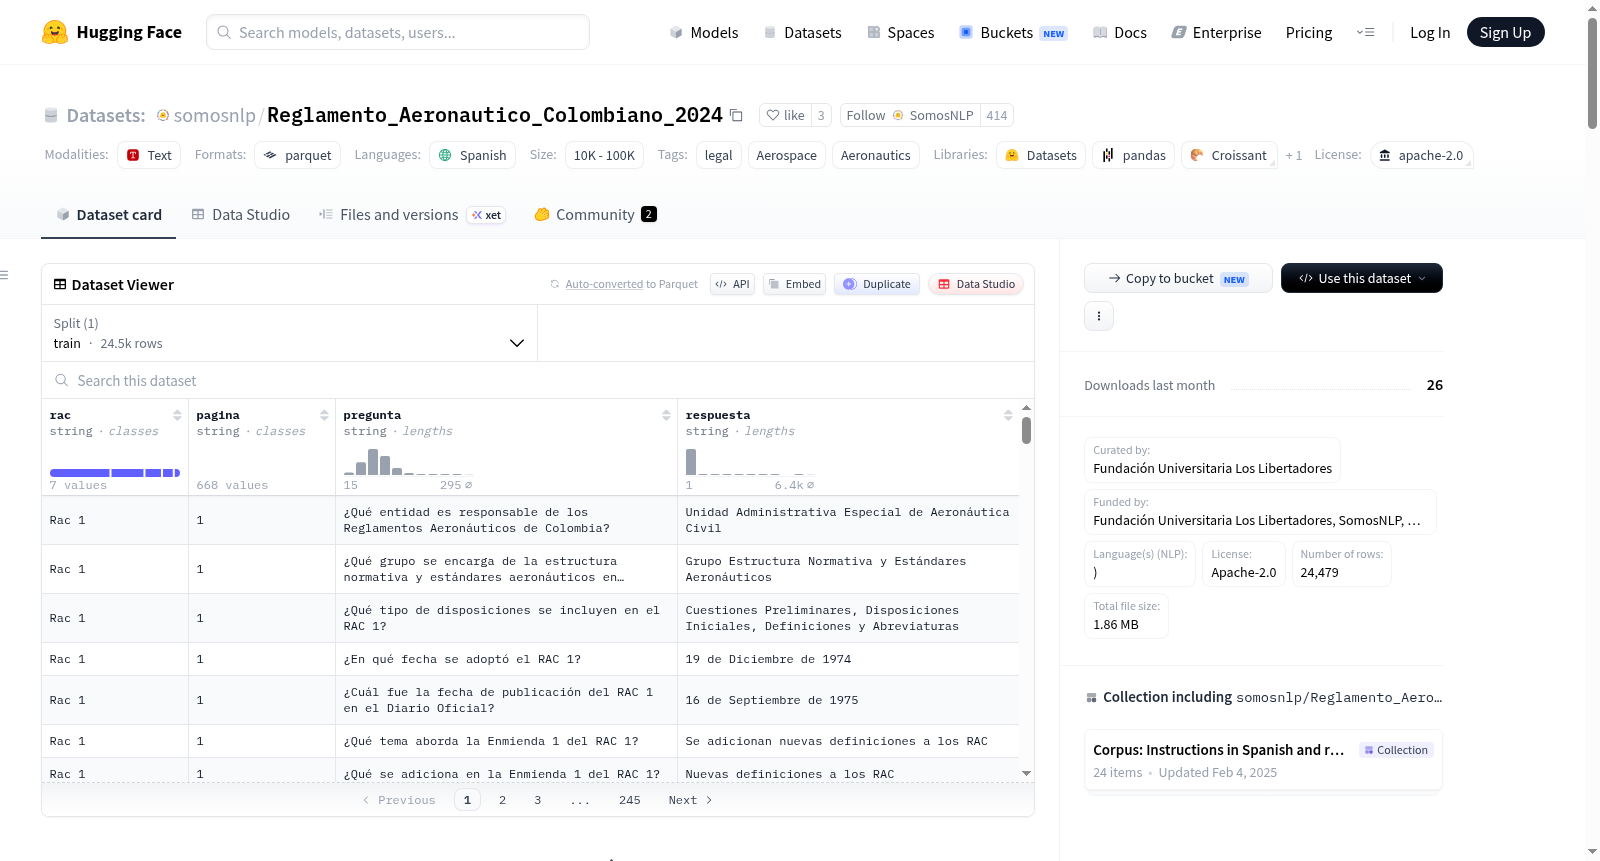Copy dataset name with the copy icon

tap(736, 115)
